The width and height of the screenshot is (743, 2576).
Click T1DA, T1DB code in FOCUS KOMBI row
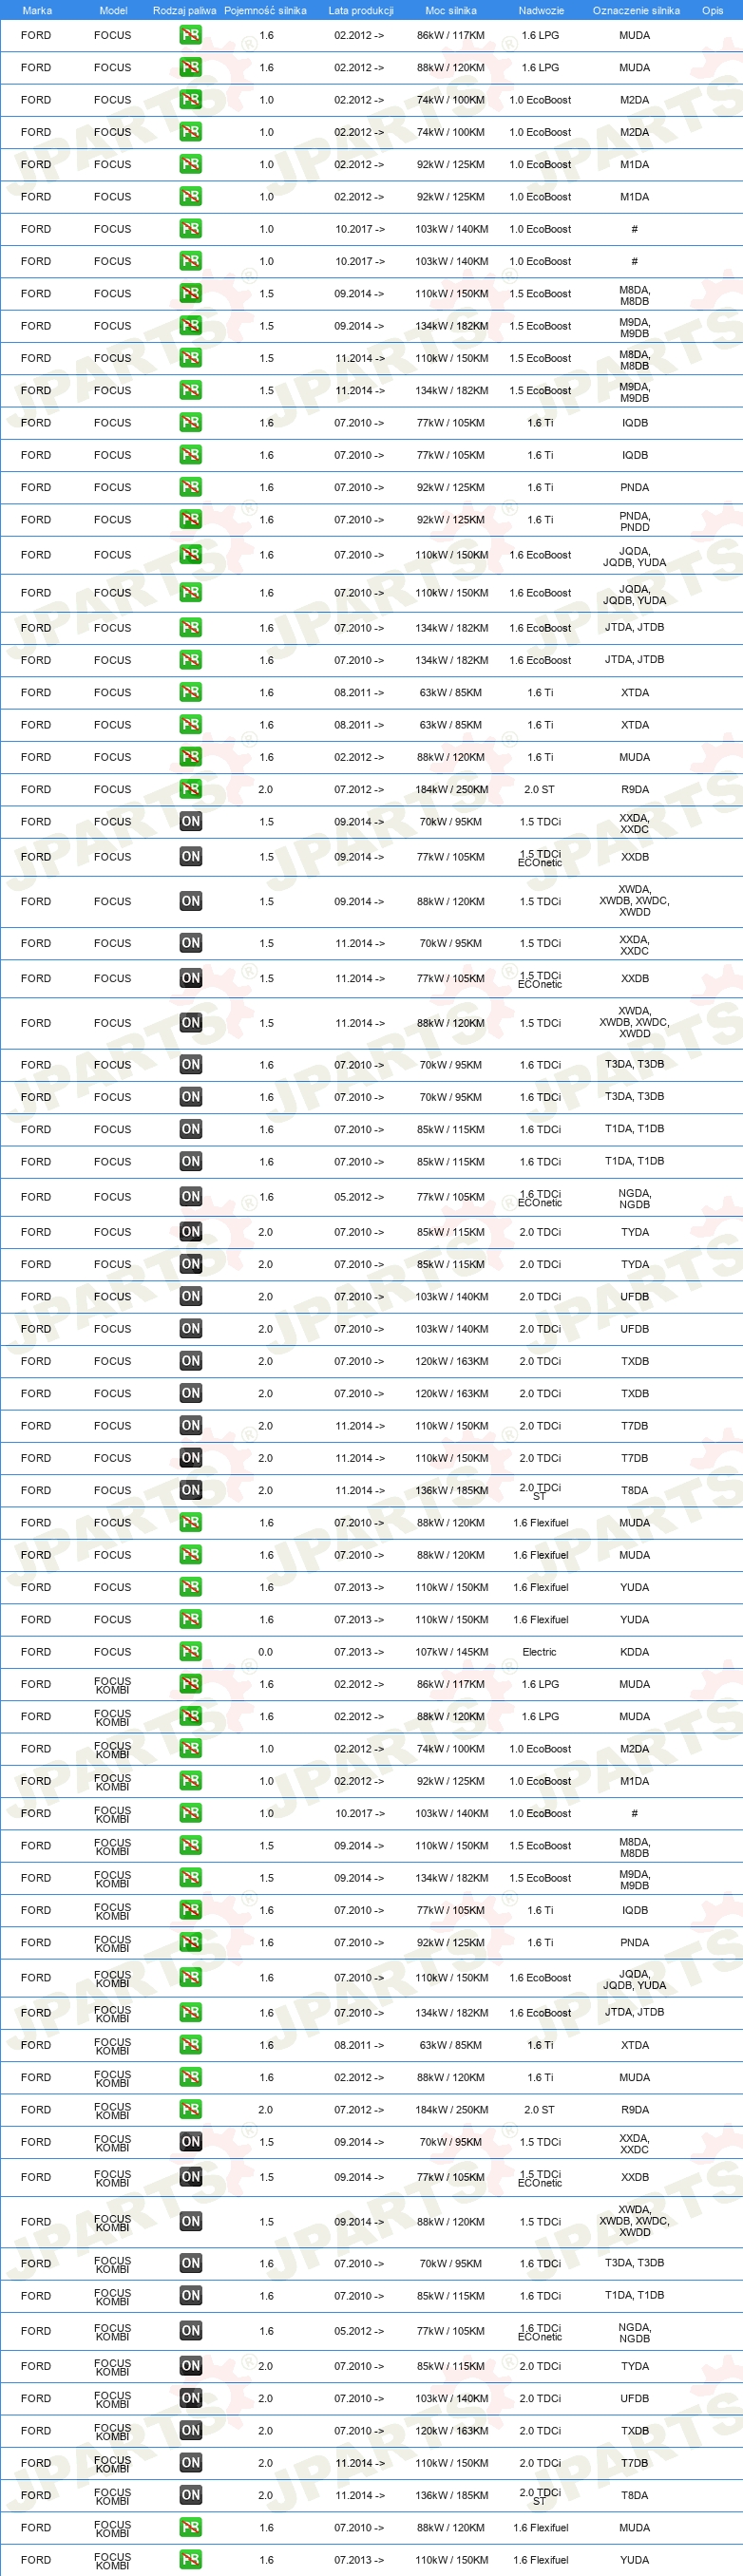click(x=634, y=2295)
